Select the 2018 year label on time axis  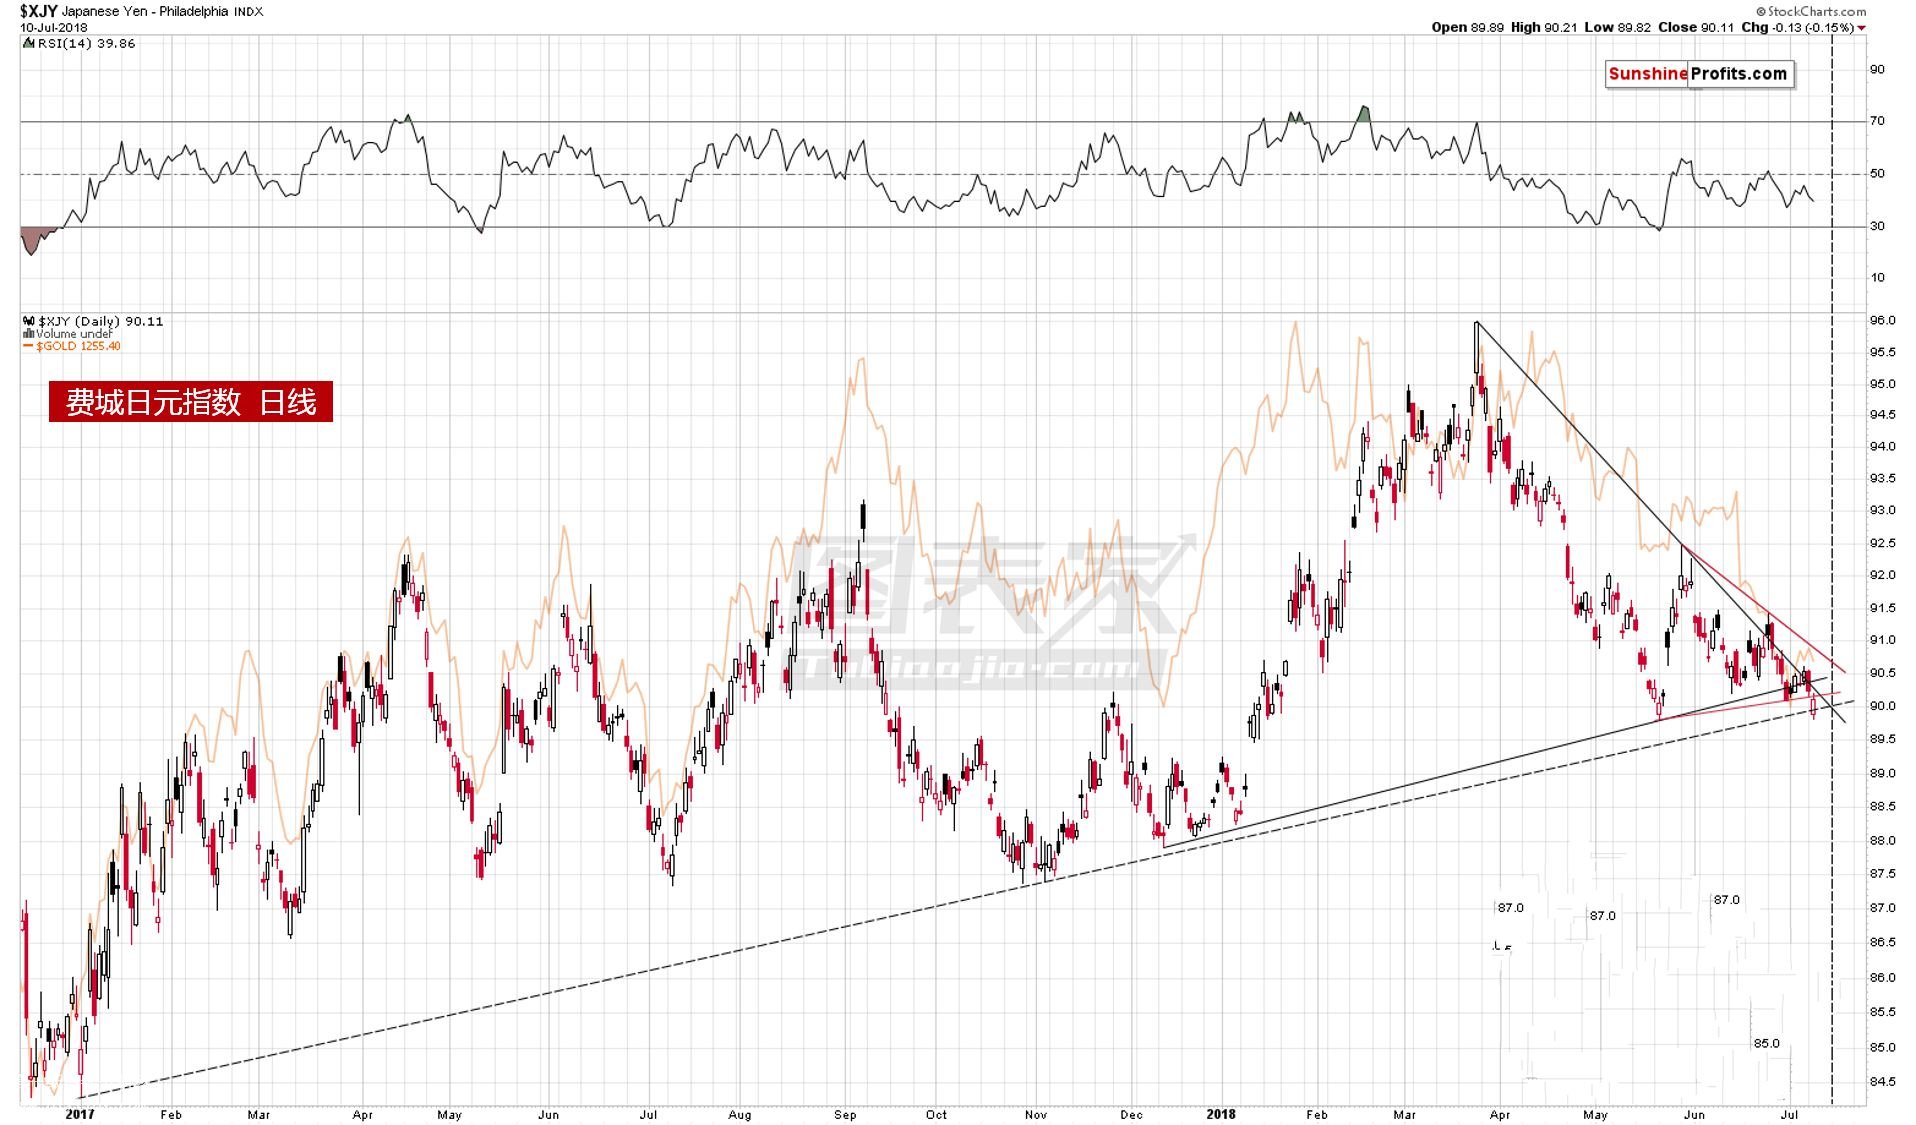[1220, 1114]
